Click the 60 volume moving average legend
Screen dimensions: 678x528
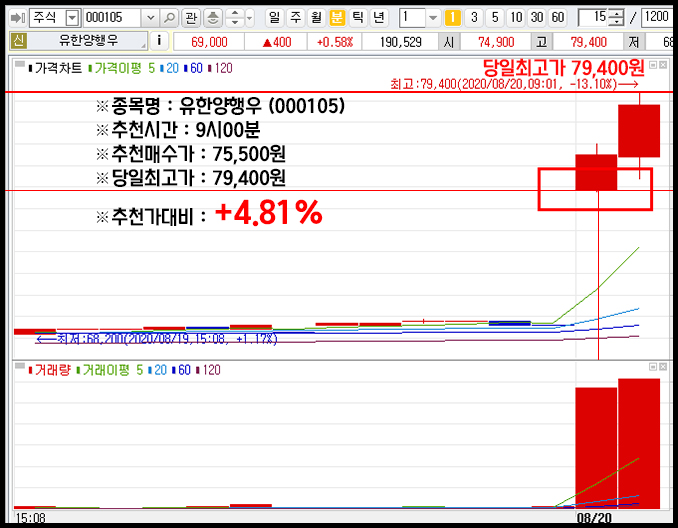(181, 370)
